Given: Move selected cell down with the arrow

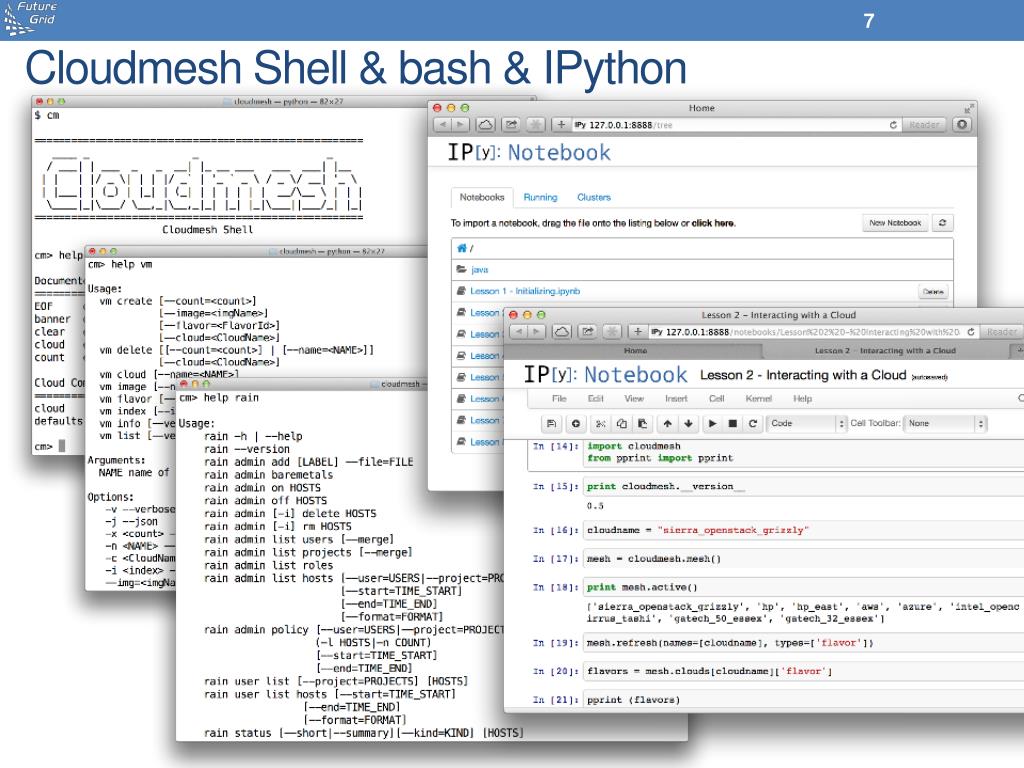Looking at the screenshot, I should (x=688, y=423).
